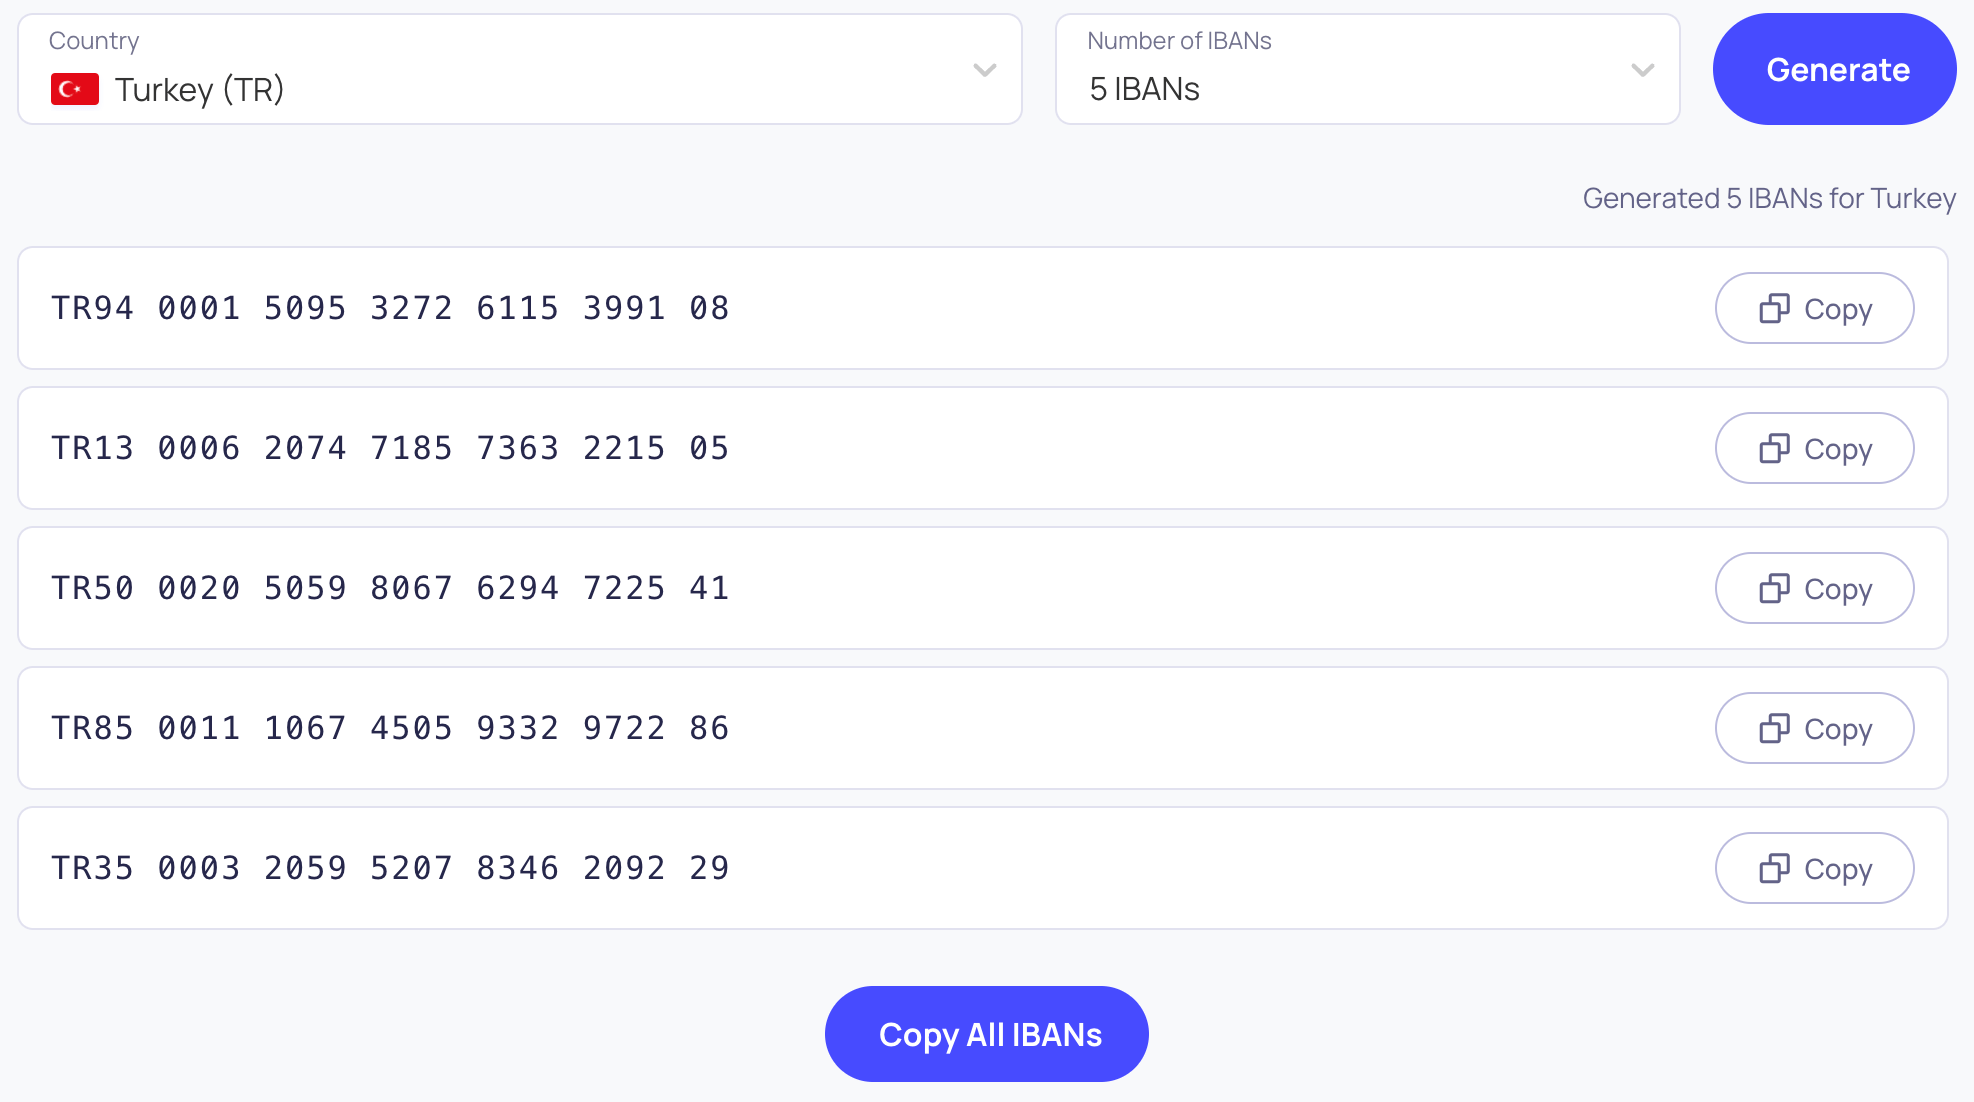Copy the TR85 IBAN using its Copy button
Viewport: 1974px width, 1102px height.
point(1815,728)
